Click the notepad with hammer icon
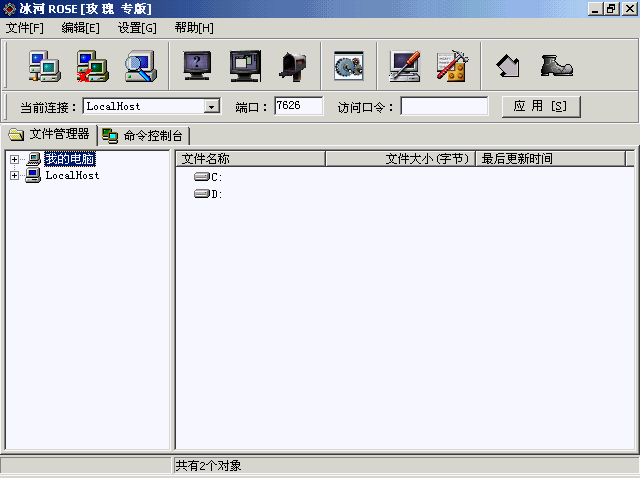The width and height of the screenshot is (640, 478). point(452,66)
